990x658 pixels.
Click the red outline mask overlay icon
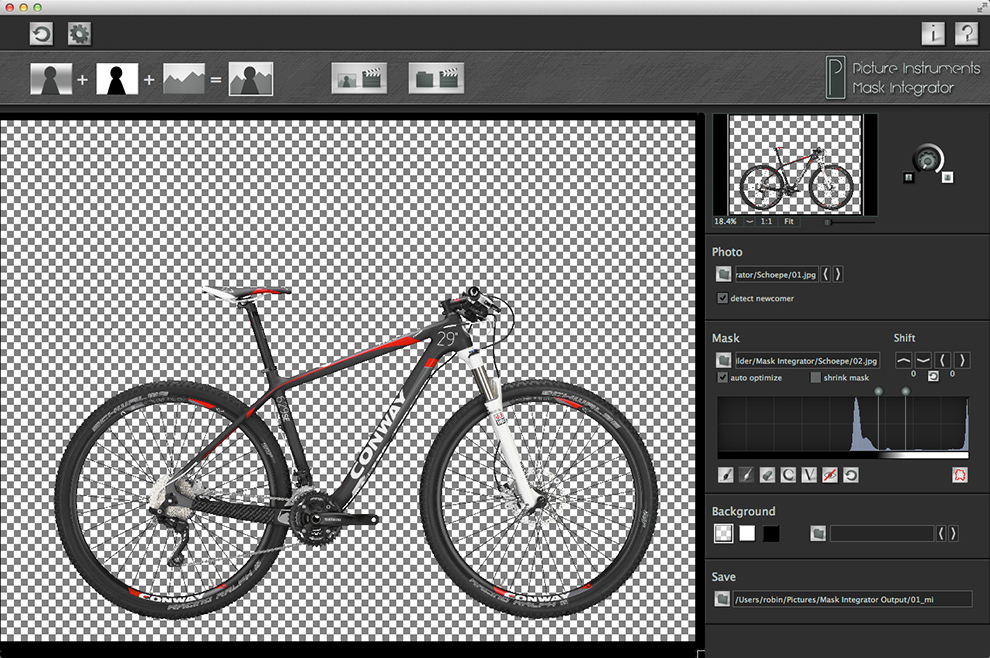960,475
